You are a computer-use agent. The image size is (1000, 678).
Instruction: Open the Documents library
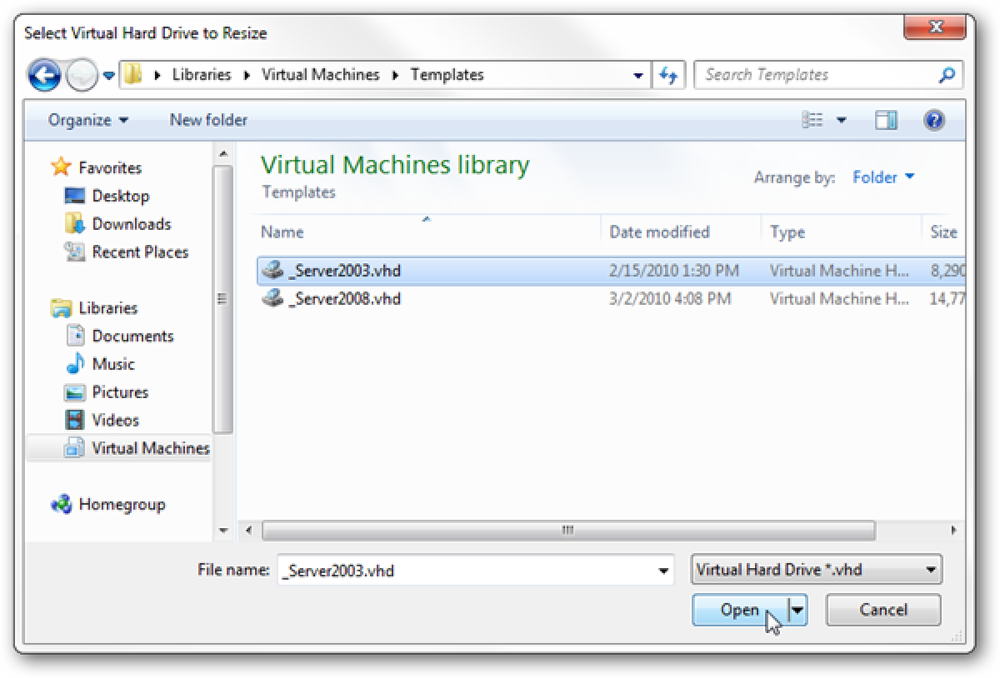coord(133,336)
